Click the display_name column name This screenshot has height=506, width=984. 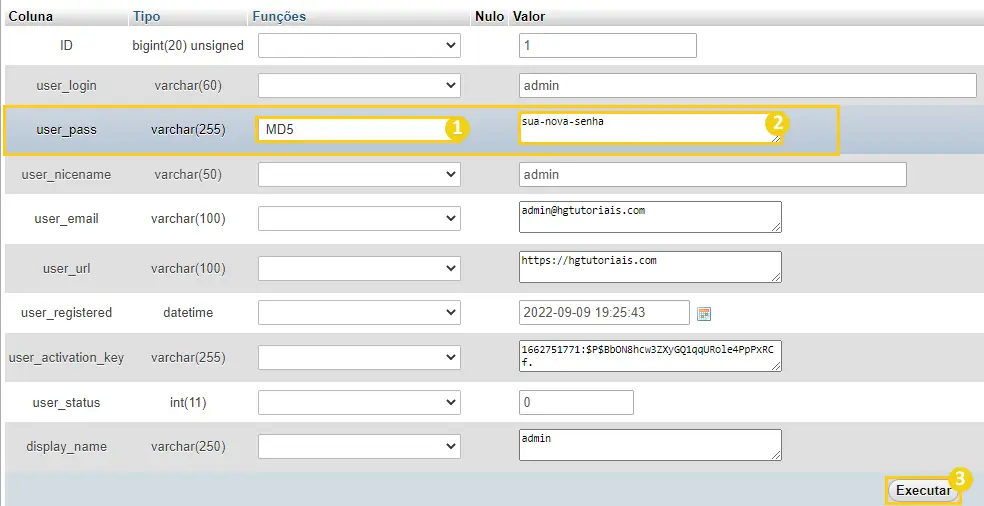[x=67, y=446]
